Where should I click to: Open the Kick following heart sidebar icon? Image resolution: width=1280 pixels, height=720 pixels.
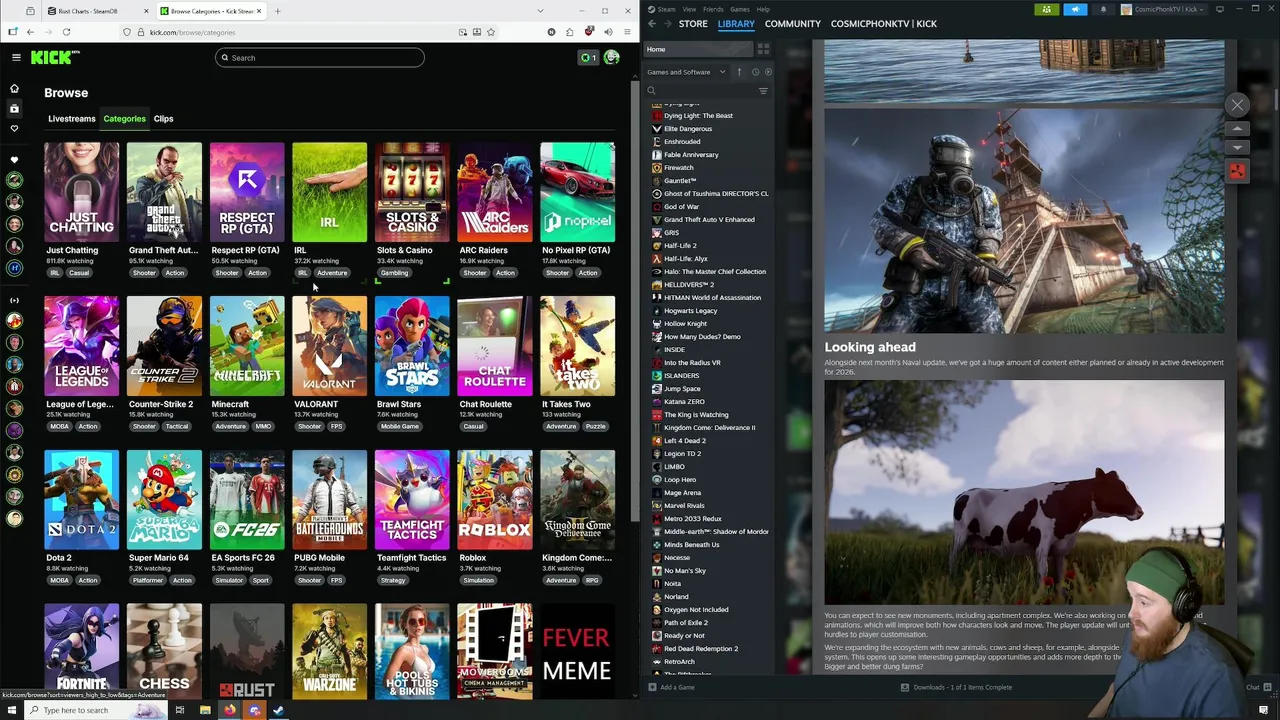click(14, 129)
